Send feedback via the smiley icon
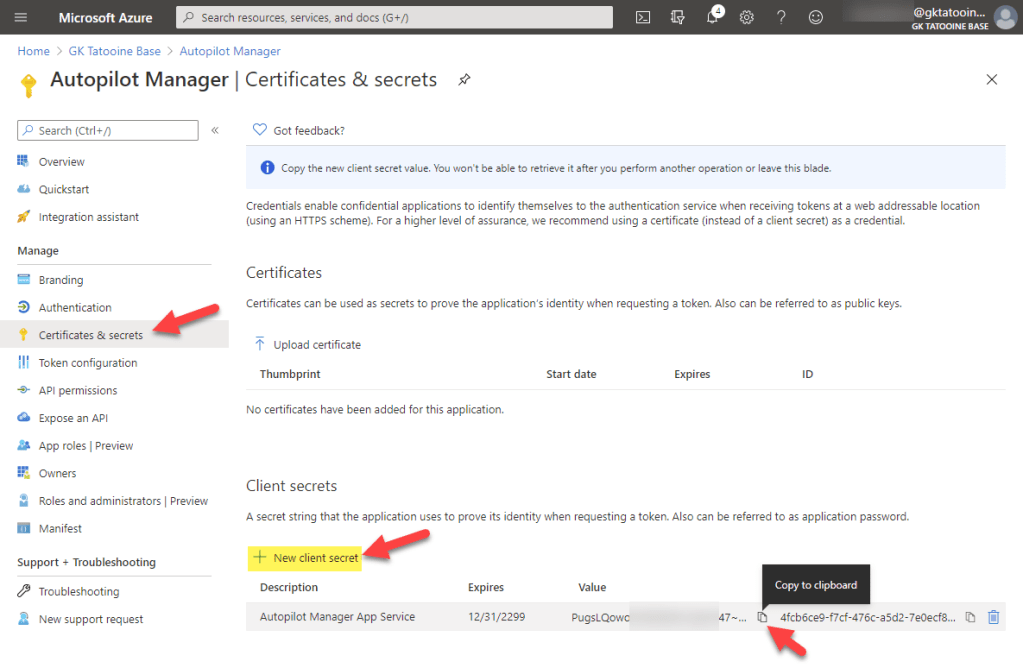 (x=815, y=17)
